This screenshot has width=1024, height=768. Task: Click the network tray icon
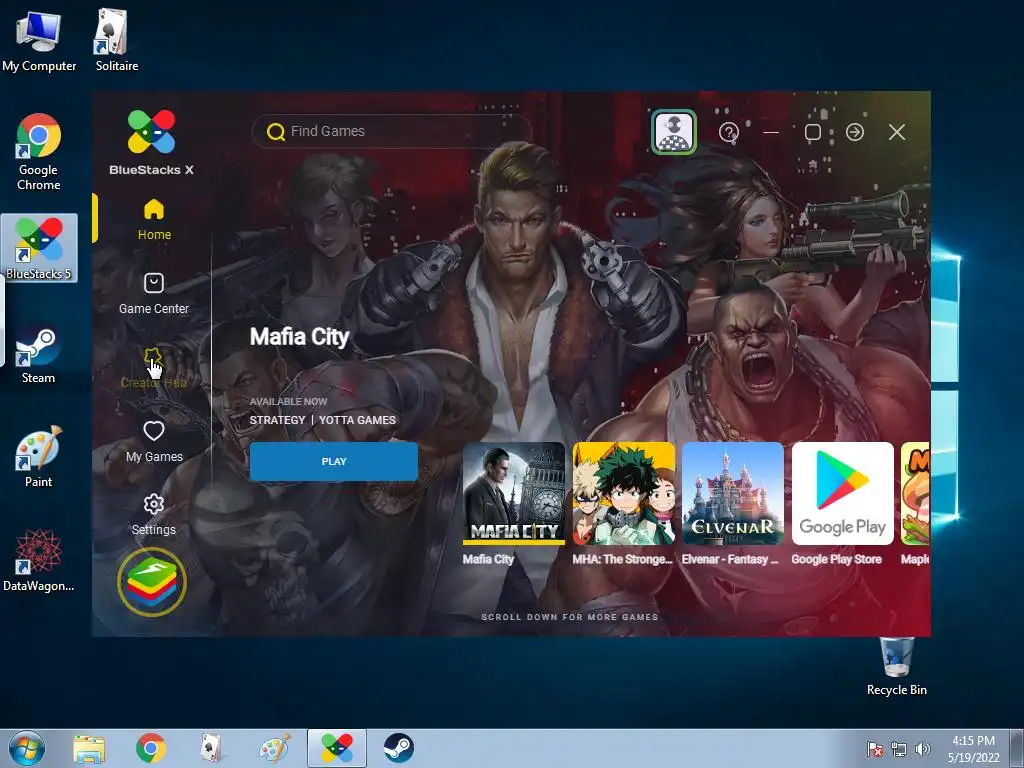(899, 750)
